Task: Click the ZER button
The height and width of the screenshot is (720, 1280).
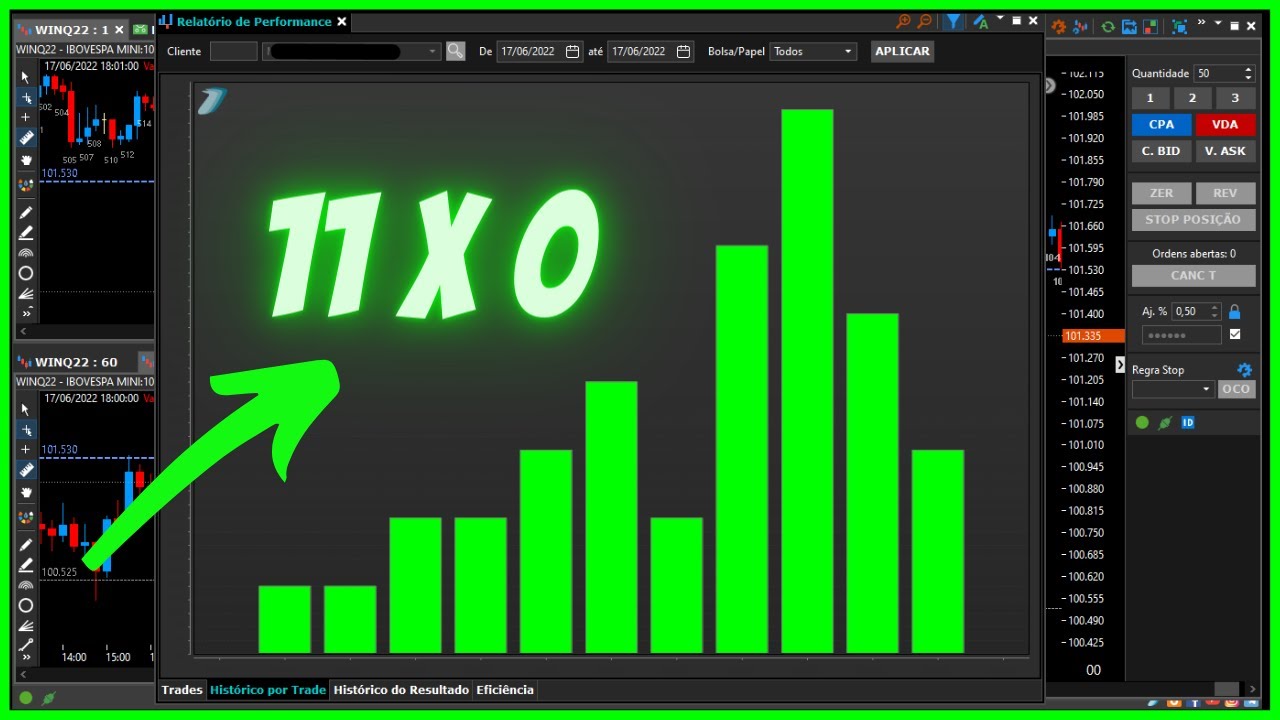Action: (x=1161, y=193)
